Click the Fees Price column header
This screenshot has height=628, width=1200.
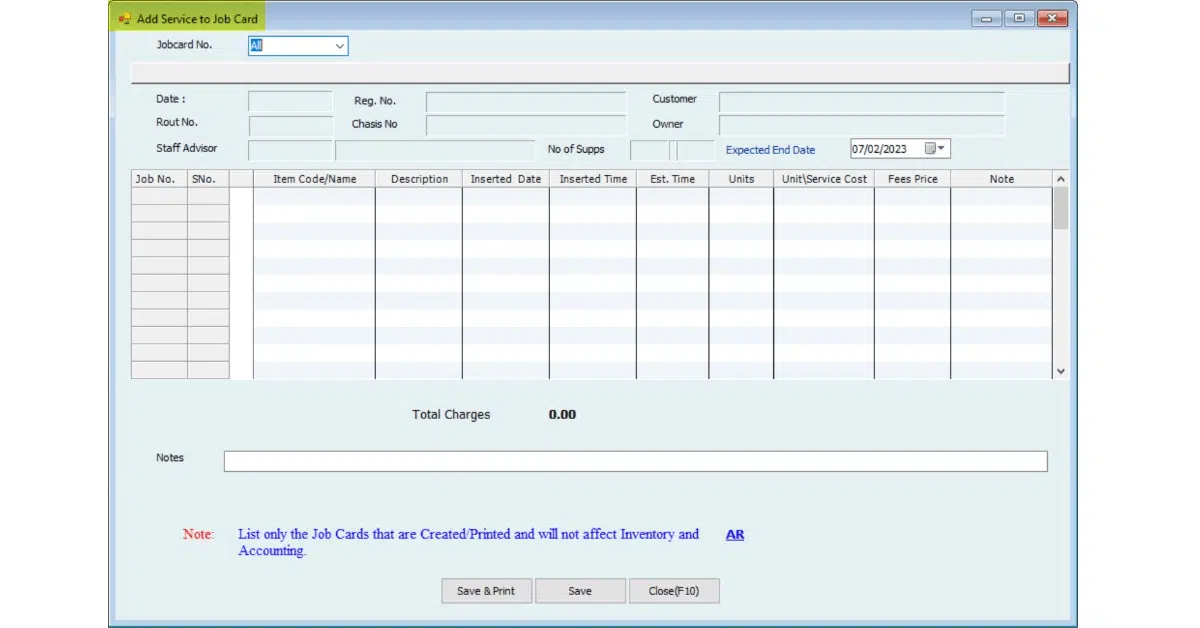[x=912, y=179]
